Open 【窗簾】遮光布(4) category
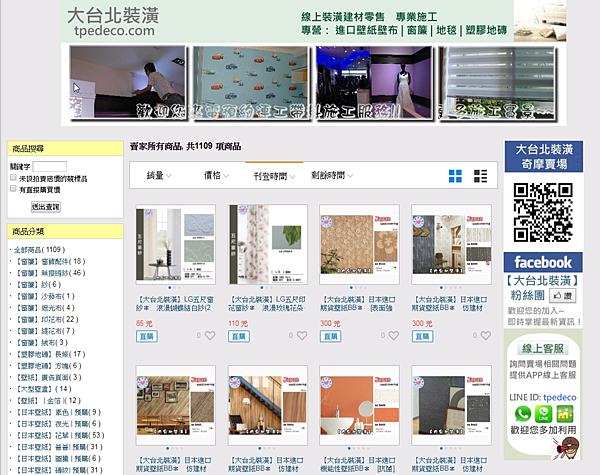Image resolution: width=600 pixels, height=475 pixels. point(45,308)
